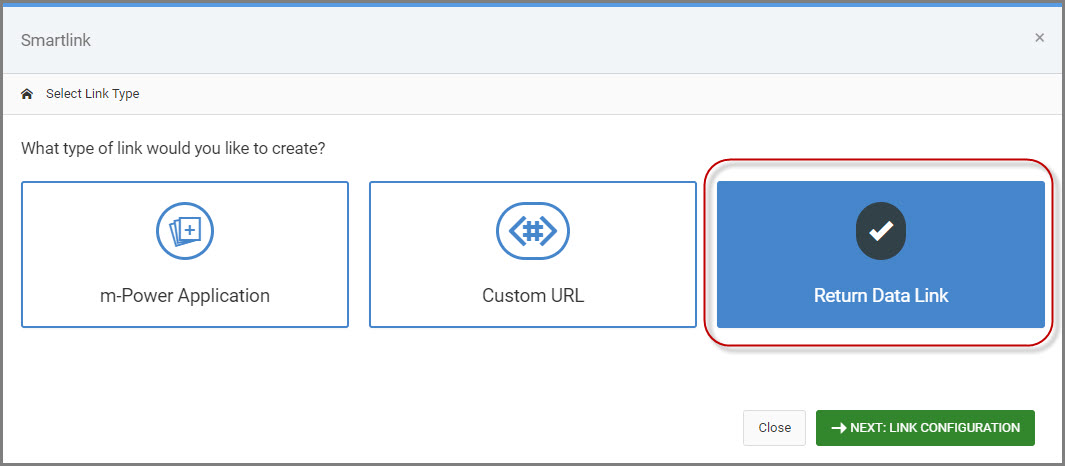The width and height of the screenshot is (1065, 466).
Task: Click the "What type of link" question text
Action: click(174, 148)
